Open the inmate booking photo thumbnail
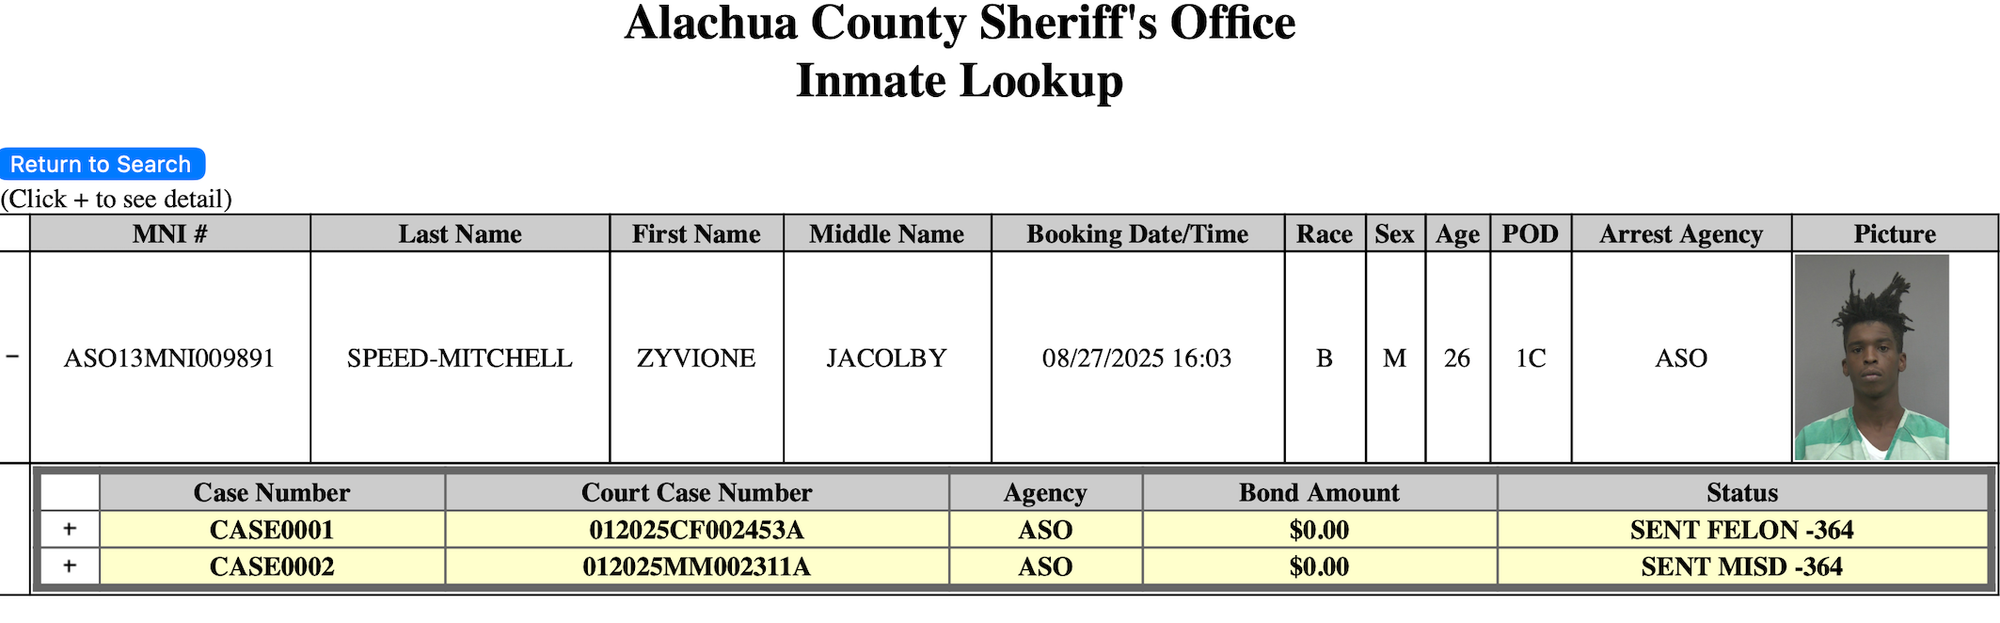This screenshot has width=2000, height=623. [x=1871, y=357]
